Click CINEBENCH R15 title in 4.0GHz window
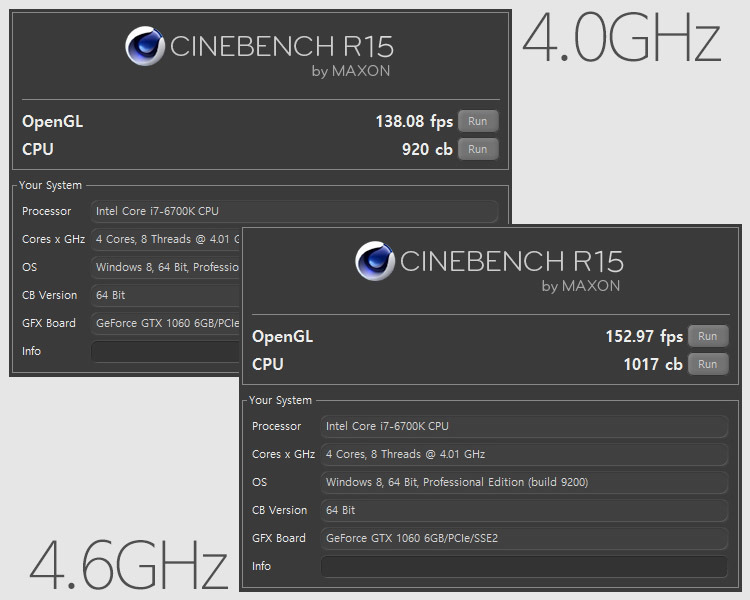 pos(282,46)
